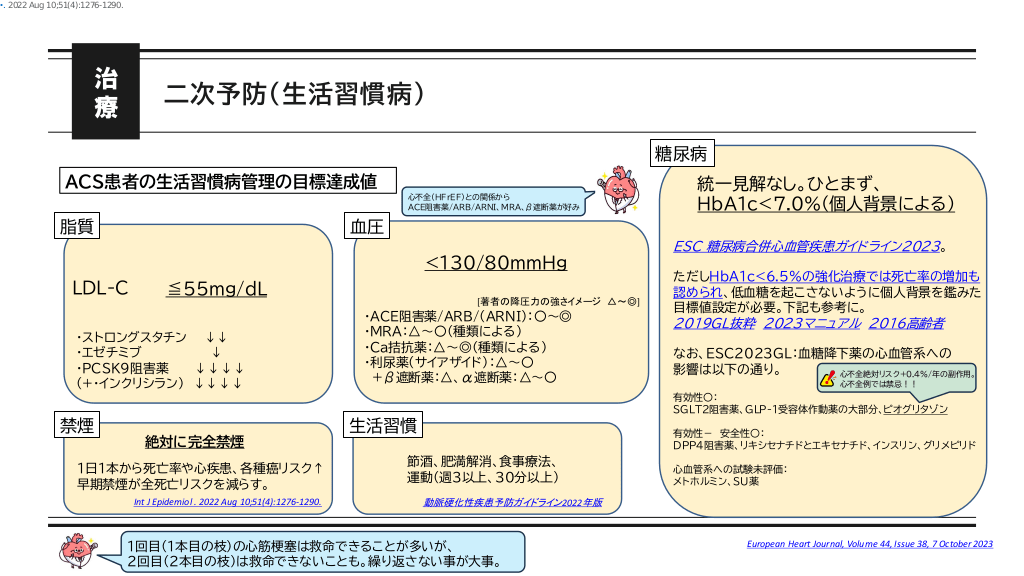1024x576 pixels.
Task: Click the 禁煙 section label
Action: [76, 426]
